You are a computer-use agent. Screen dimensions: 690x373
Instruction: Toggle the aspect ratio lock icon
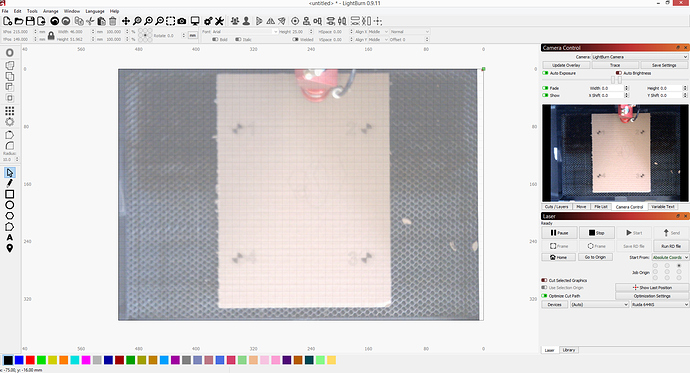point(51,36)
